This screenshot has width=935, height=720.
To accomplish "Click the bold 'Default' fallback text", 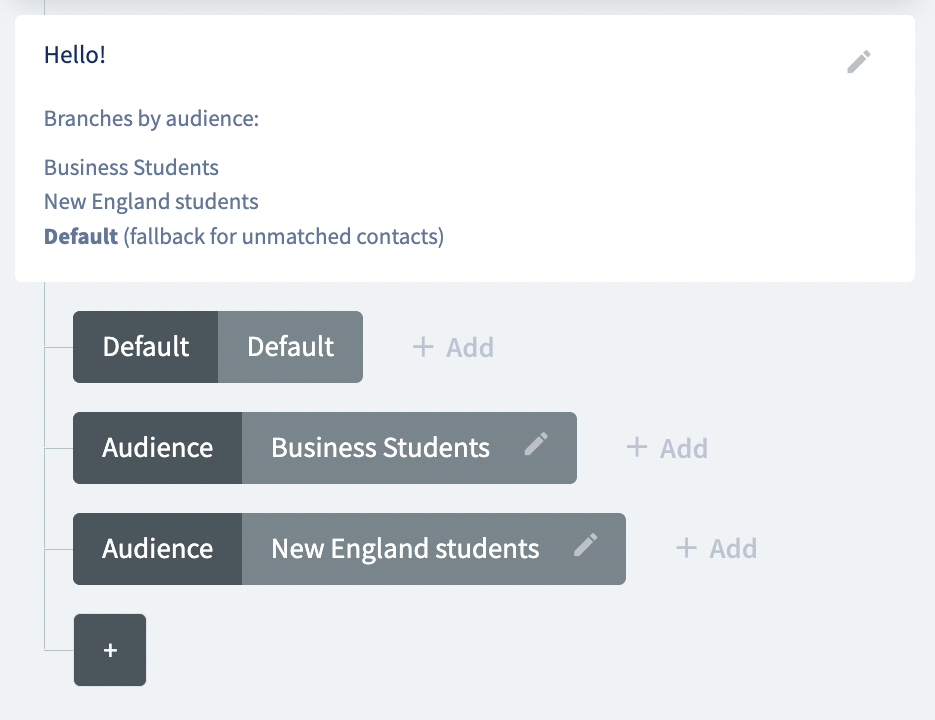I will pos(81,237).
